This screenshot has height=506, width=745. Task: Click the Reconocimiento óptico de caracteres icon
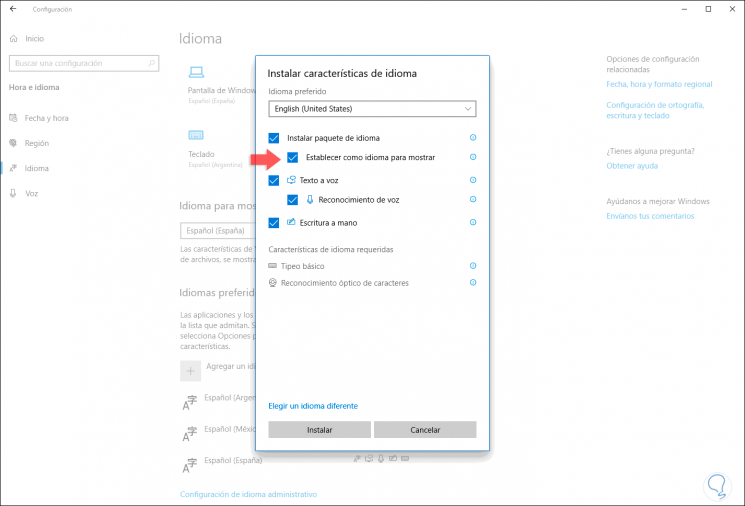273,283
